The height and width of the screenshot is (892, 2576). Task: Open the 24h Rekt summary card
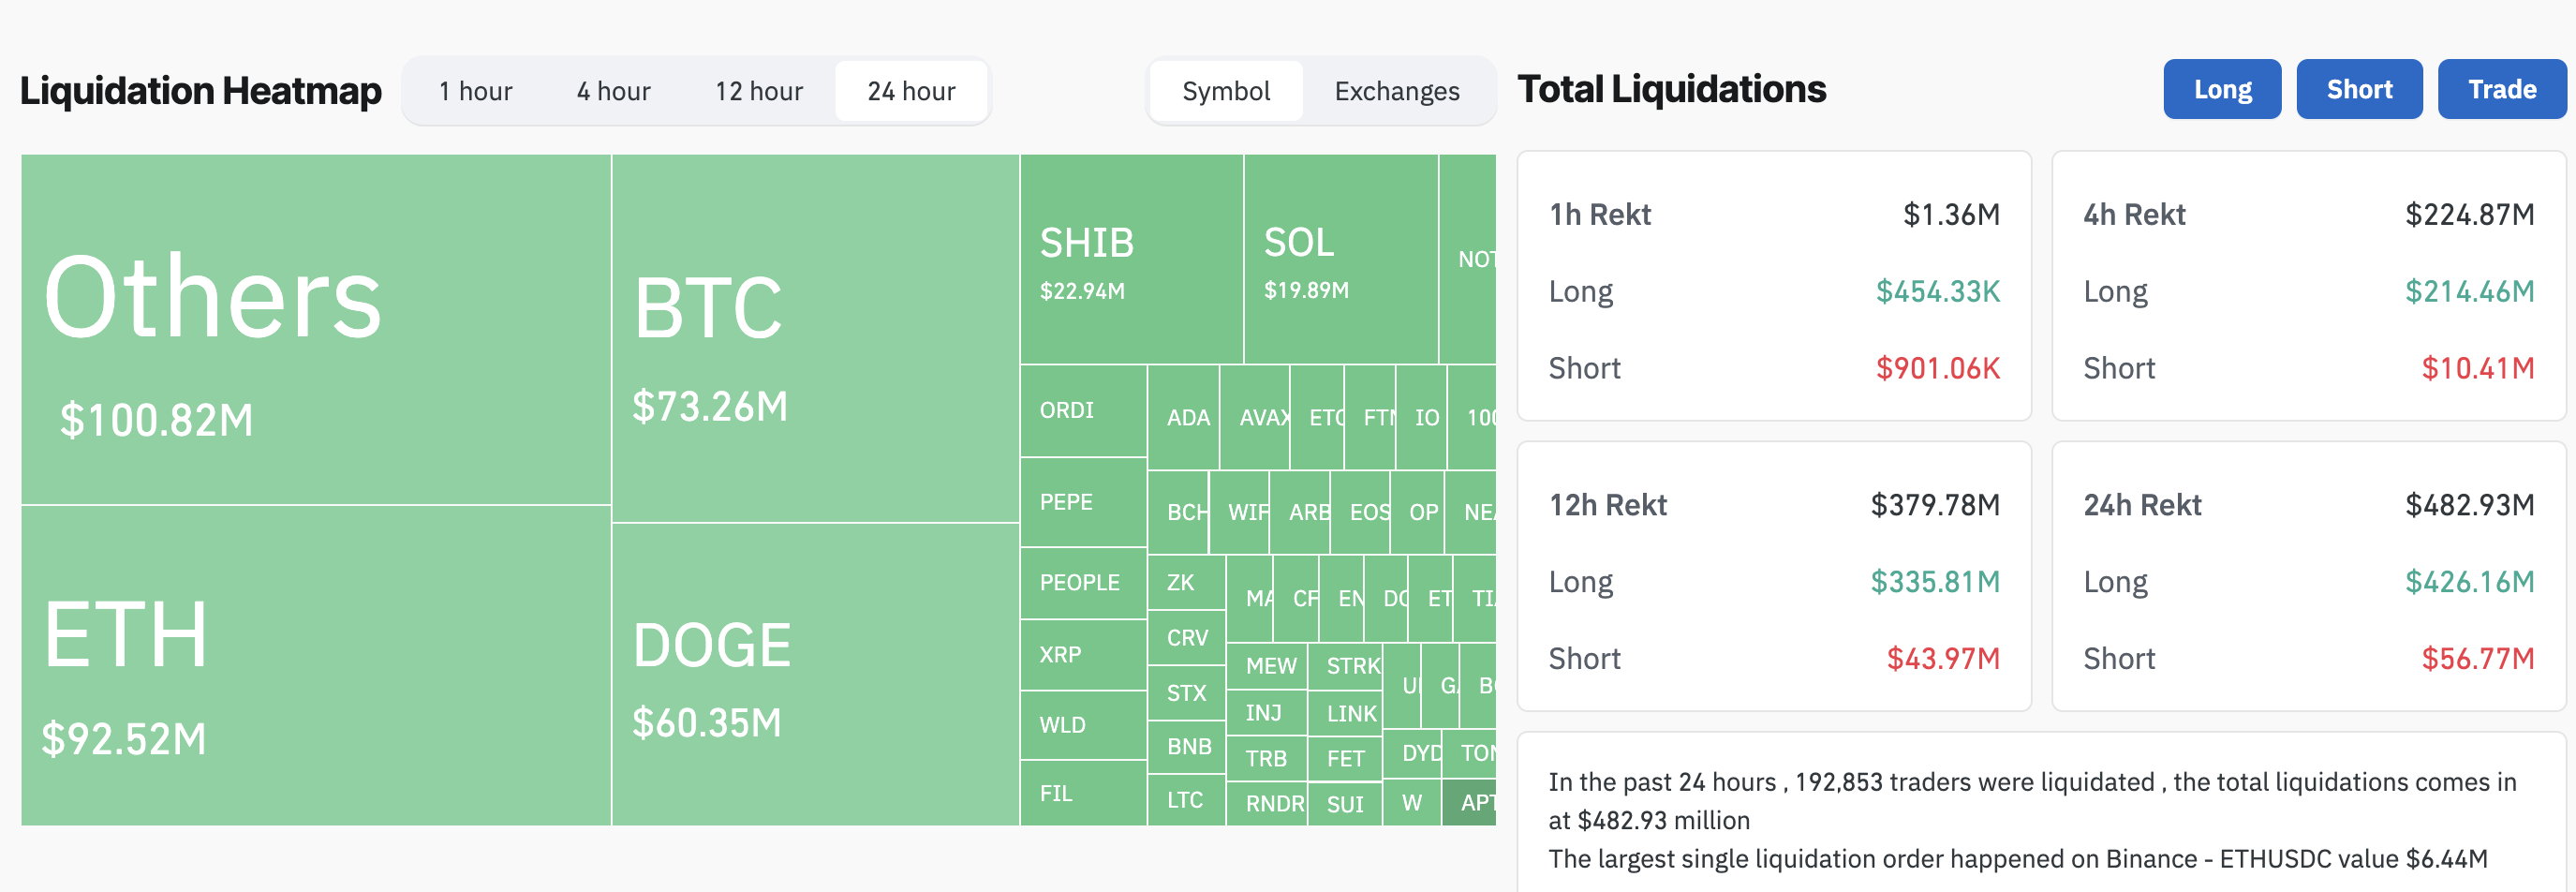pos(2308,576)
